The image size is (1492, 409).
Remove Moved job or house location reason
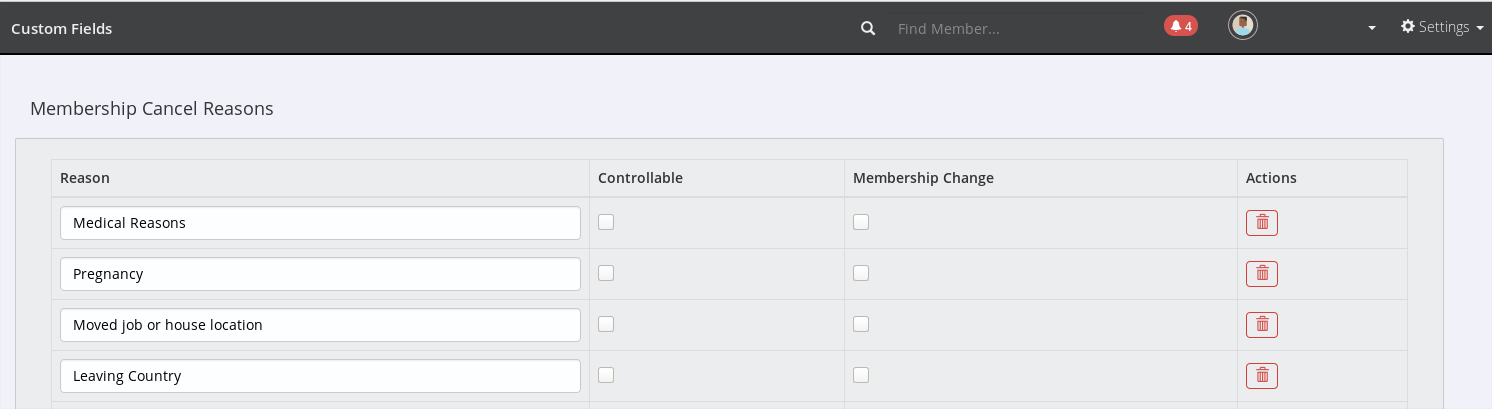1261,325
